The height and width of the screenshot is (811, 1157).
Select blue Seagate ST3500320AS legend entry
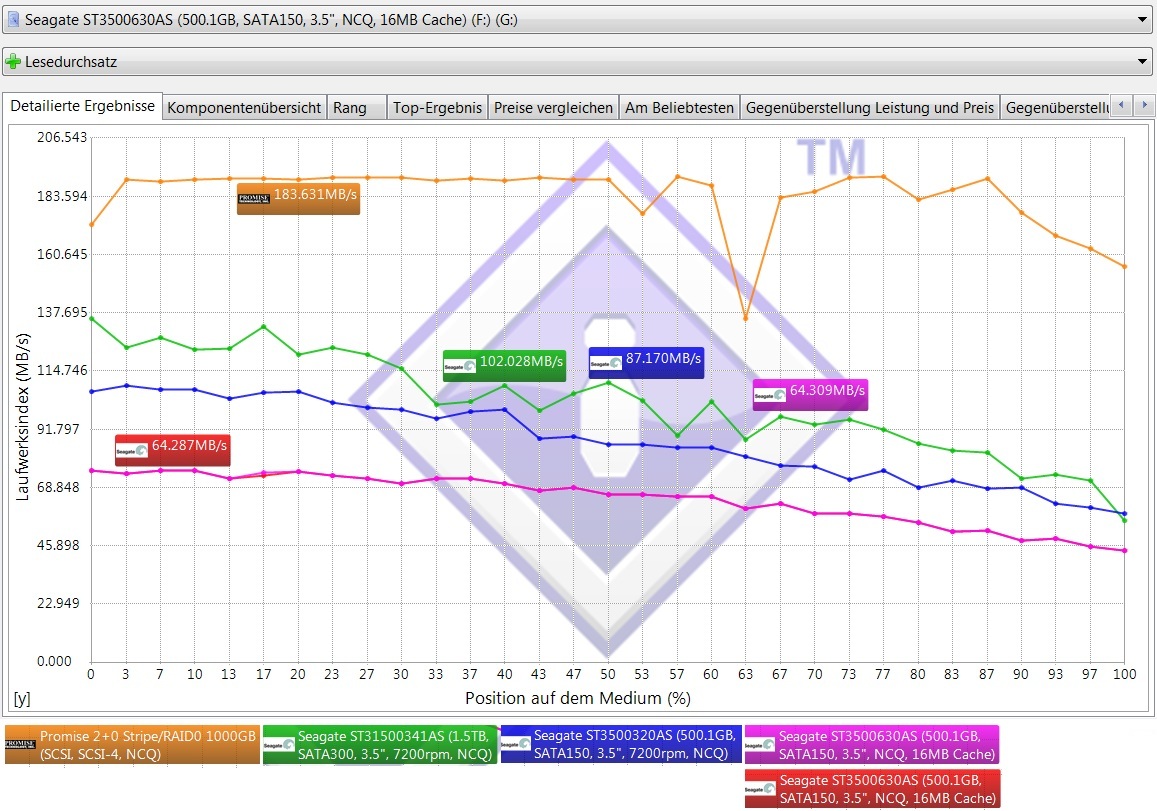621,744
